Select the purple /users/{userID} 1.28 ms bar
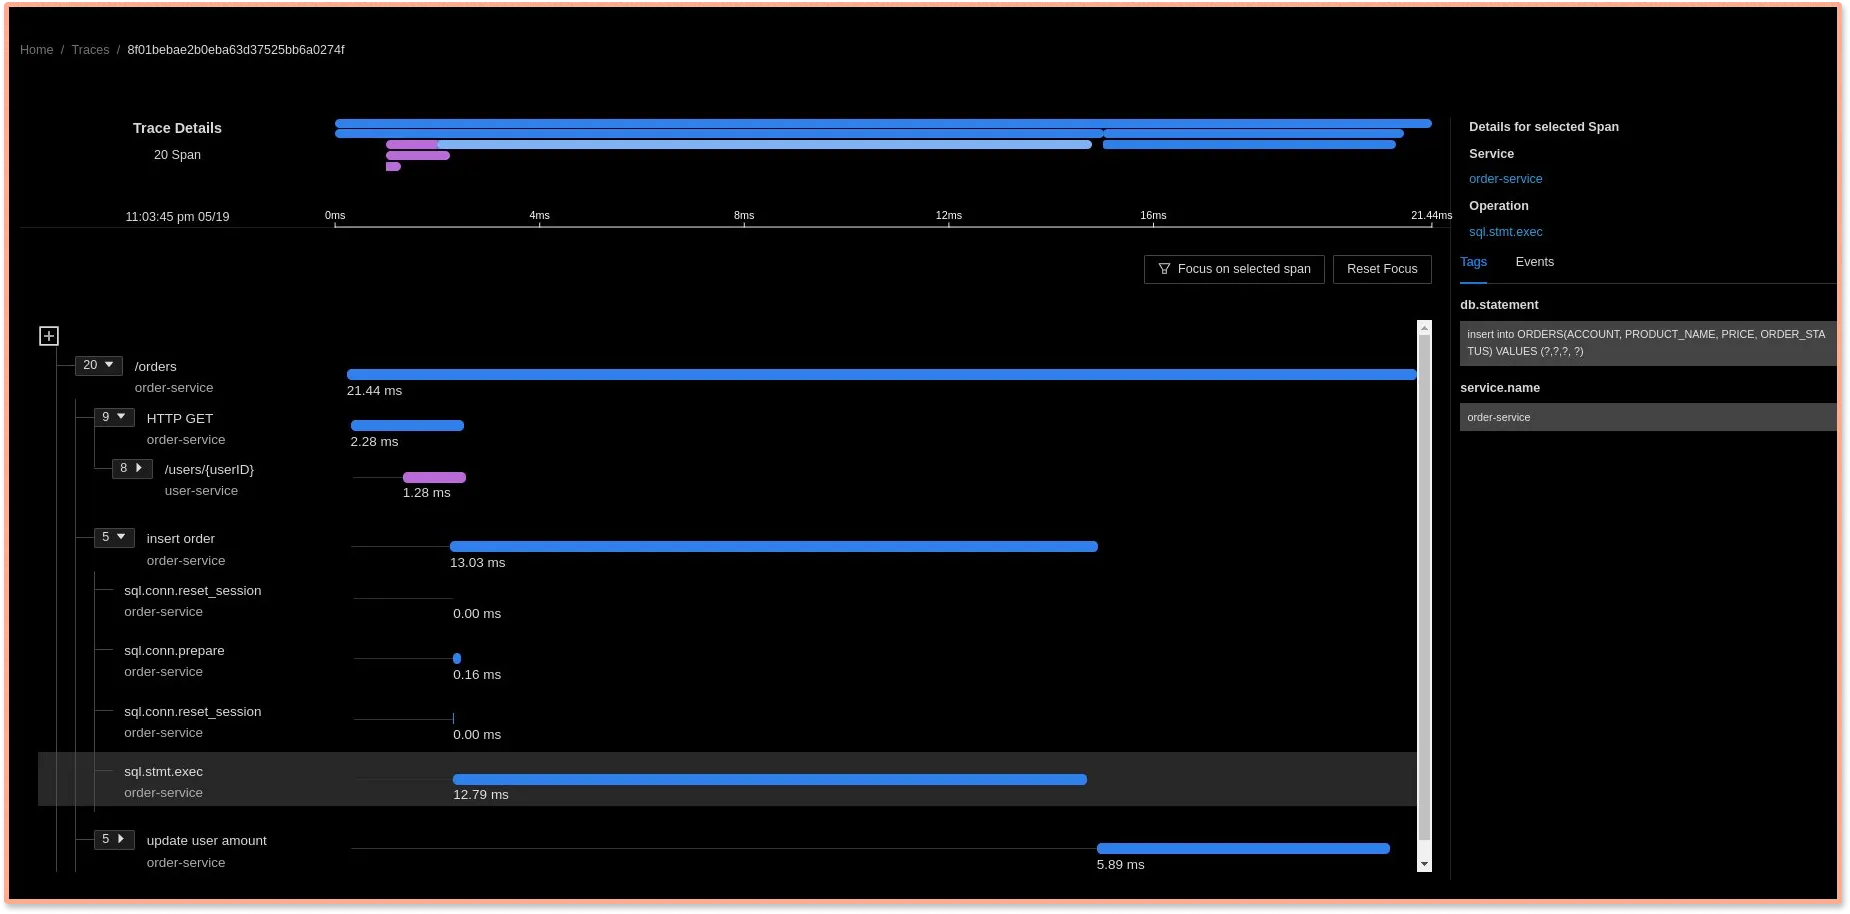This screenshot has width=1850, height=914. [x=434, y=477]
